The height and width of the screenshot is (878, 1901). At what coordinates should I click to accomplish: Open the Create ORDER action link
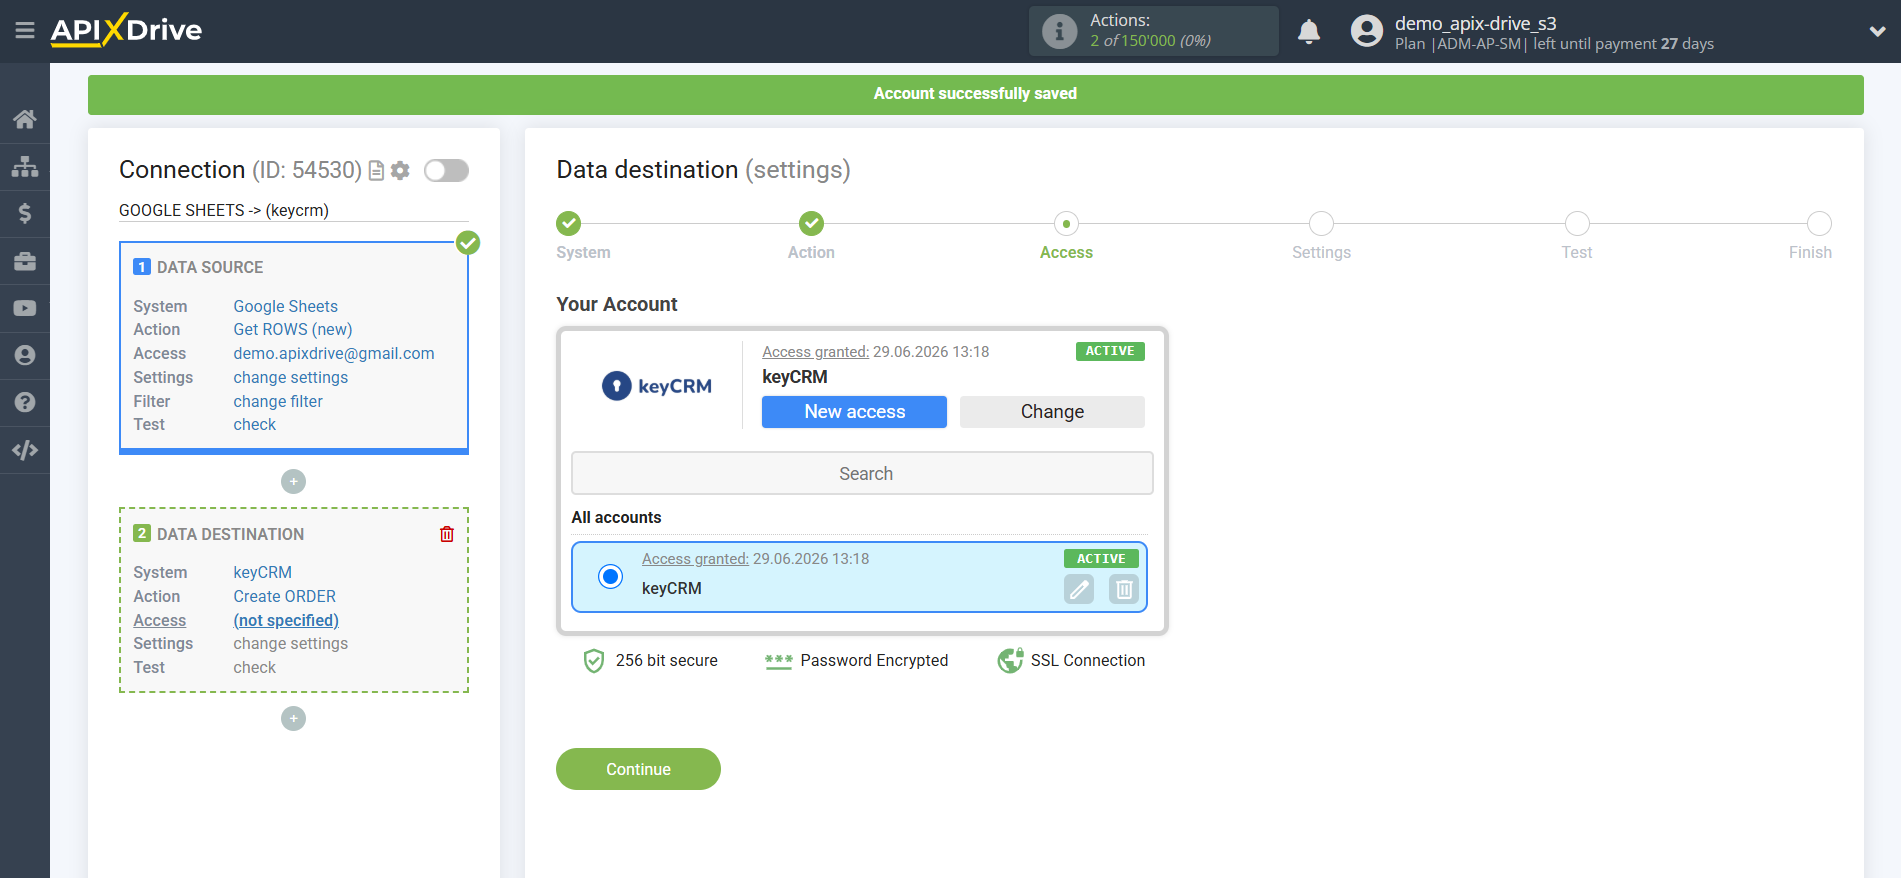click(284, 596)
